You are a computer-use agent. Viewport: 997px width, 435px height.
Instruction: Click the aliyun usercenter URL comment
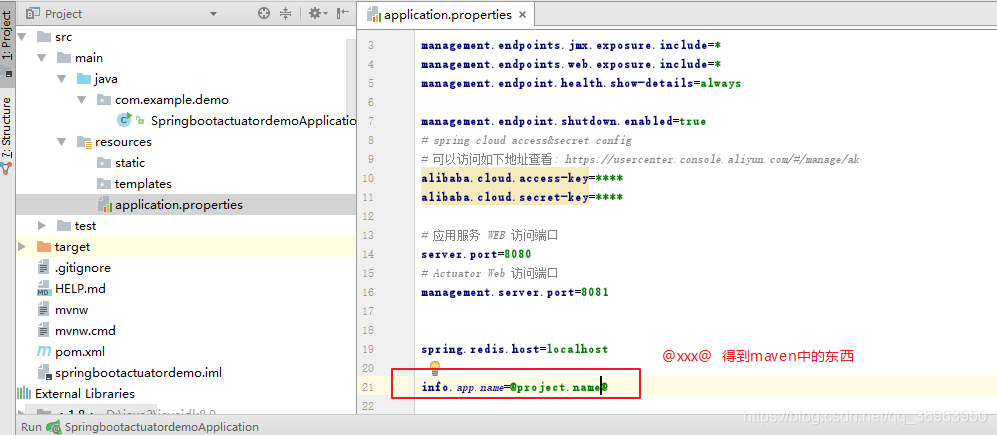tap(712, 159)
